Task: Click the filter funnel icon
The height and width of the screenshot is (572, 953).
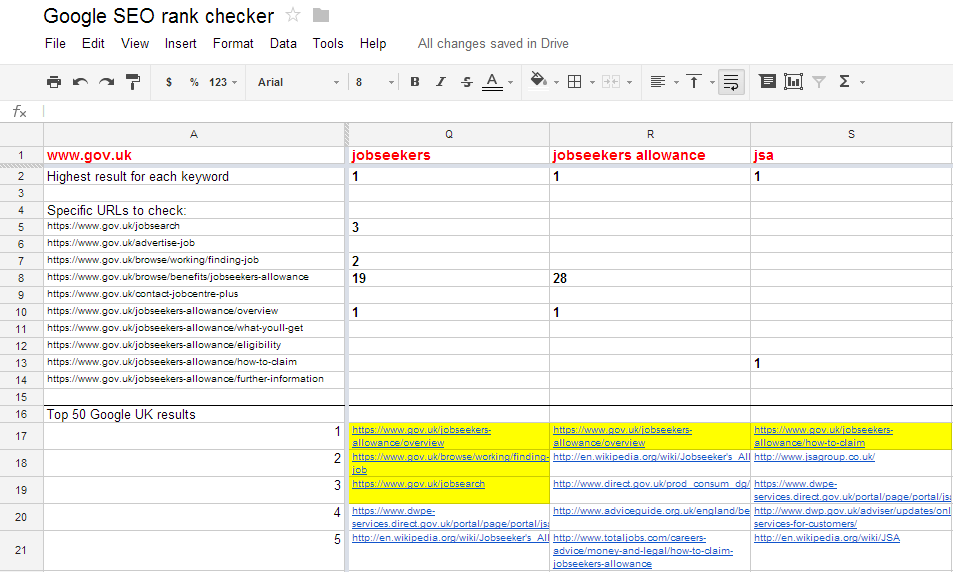Action: (819, 81)
